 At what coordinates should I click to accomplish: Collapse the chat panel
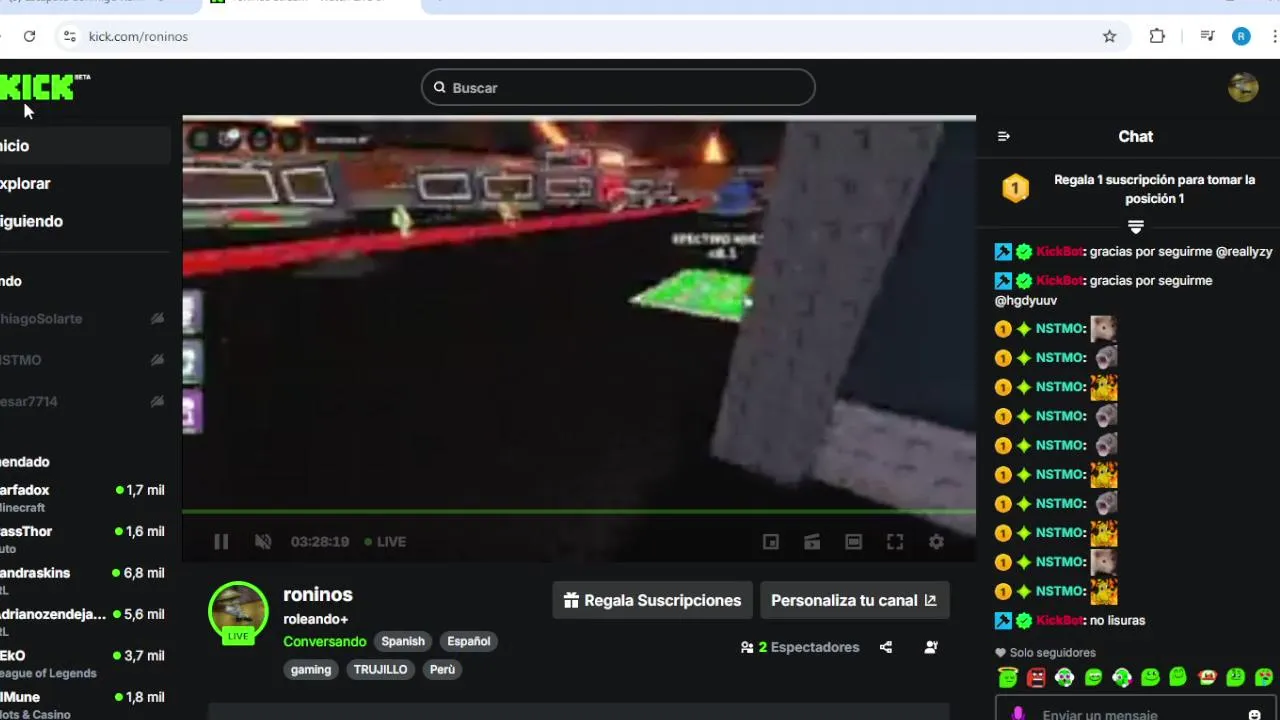[1004, 136]
